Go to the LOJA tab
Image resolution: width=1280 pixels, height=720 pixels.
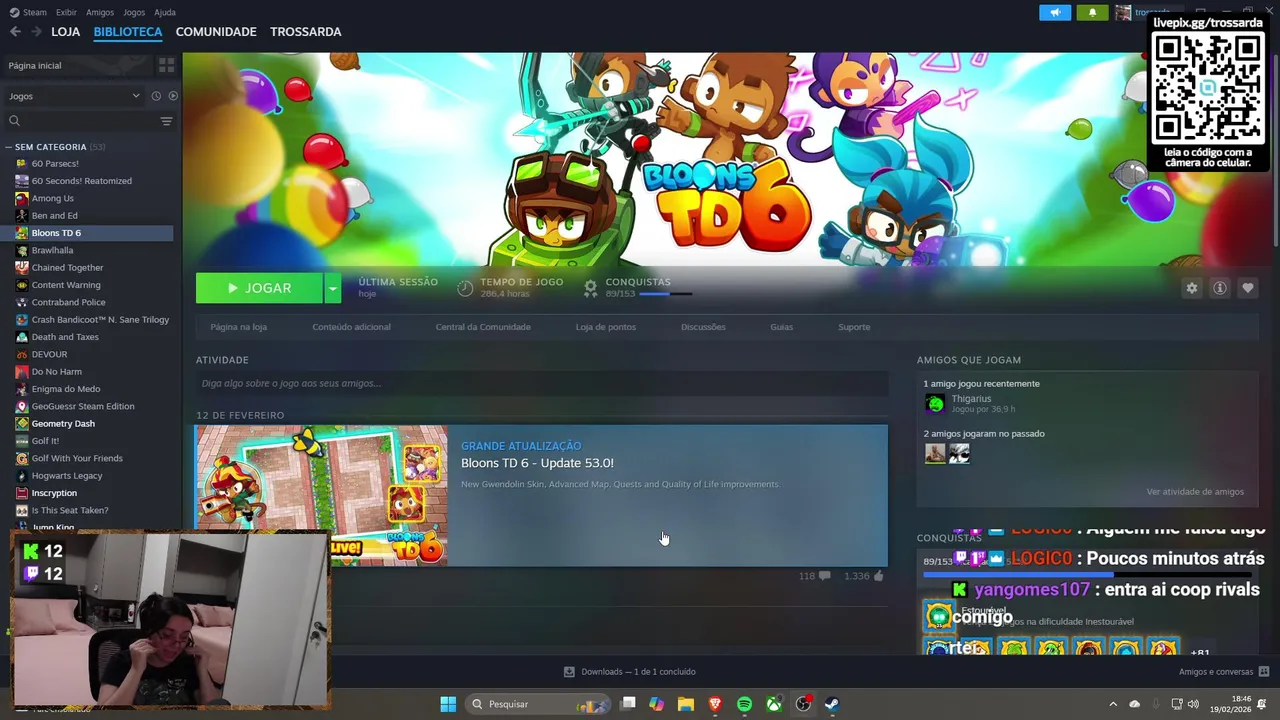point(66,32)
